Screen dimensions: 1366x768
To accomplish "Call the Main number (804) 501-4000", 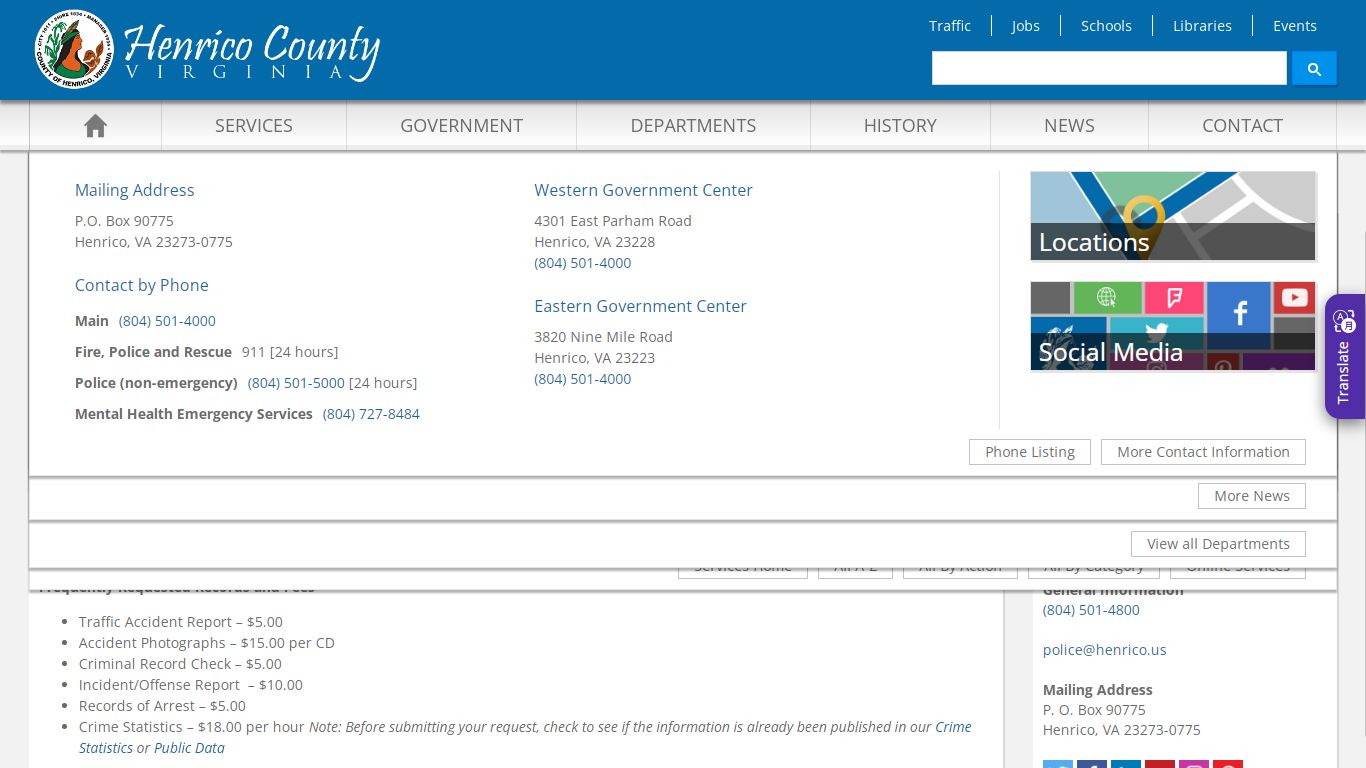I will 167,321.
